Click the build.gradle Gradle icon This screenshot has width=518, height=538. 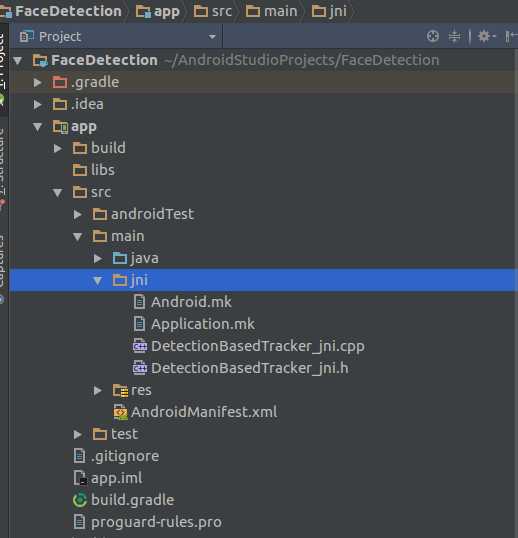80,500
